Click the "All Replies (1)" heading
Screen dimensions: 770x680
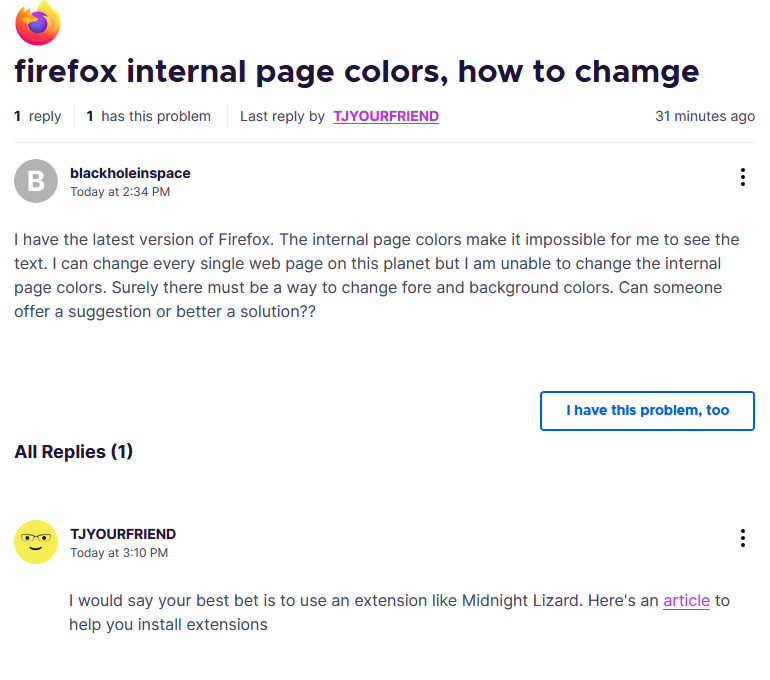tap(74, 452)
